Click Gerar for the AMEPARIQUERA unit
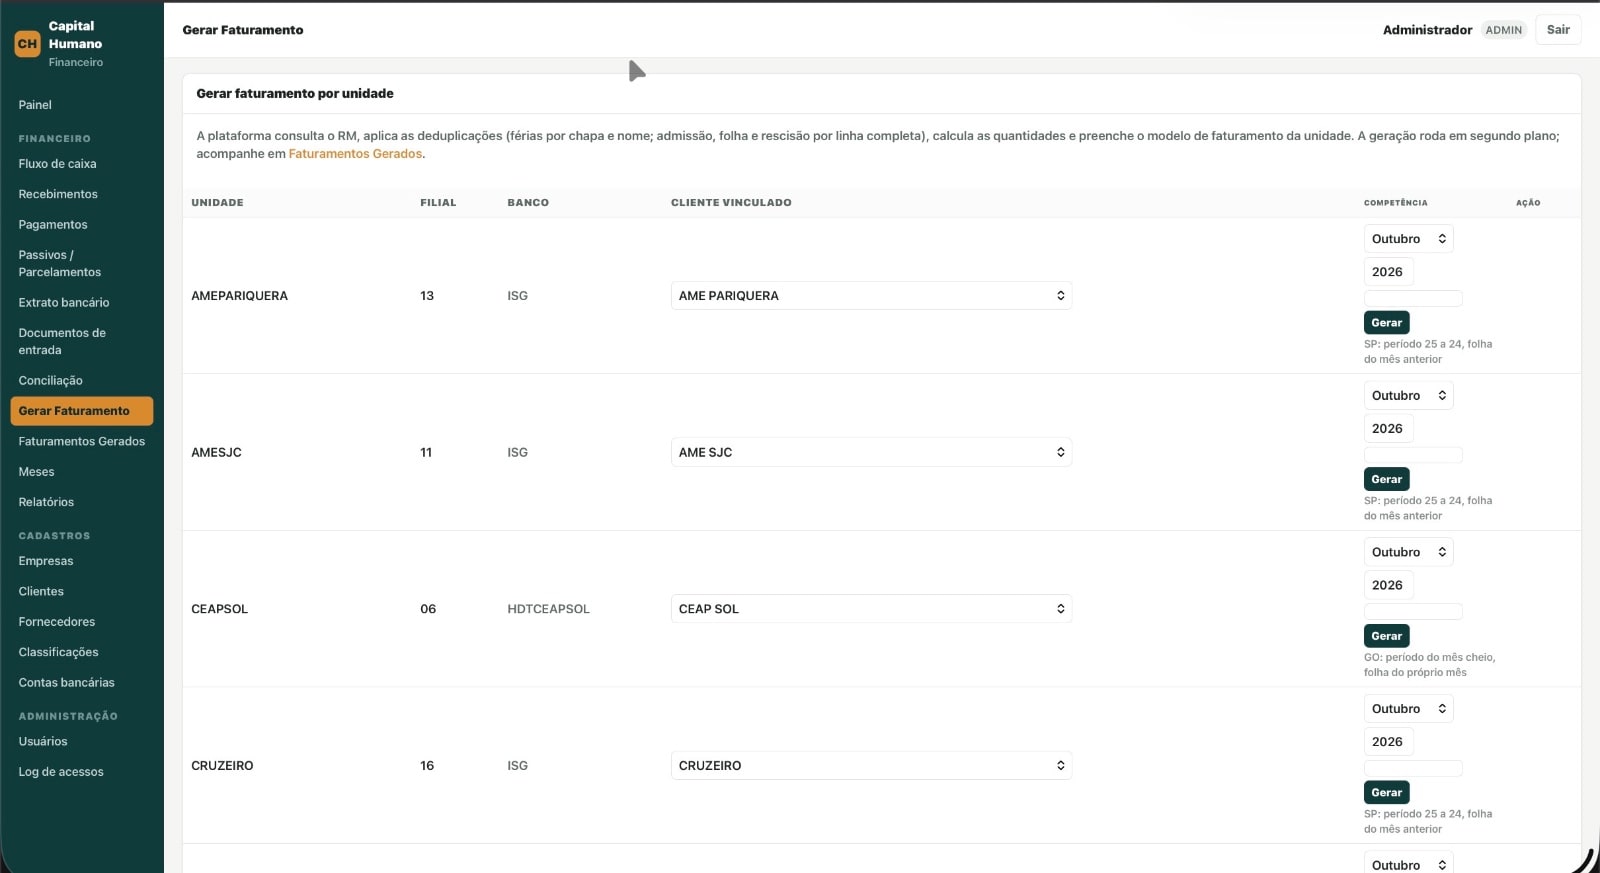Screen dimensions: 1600x873 point(1386,323)
